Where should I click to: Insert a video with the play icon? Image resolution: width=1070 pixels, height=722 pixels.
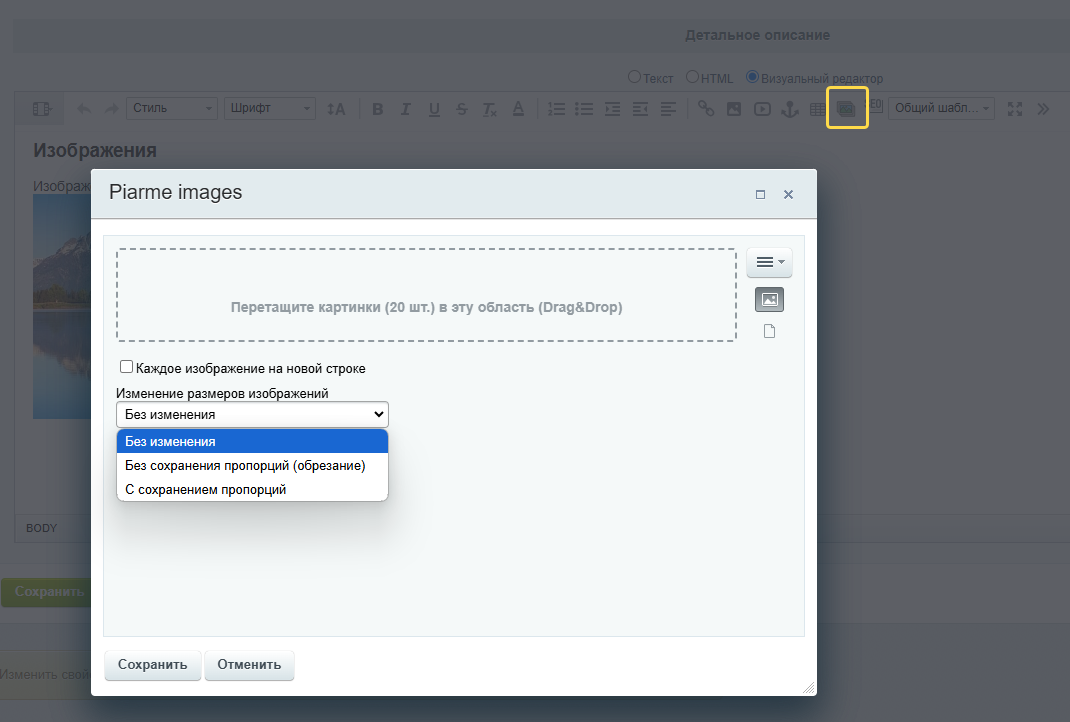tap(762, 109)
